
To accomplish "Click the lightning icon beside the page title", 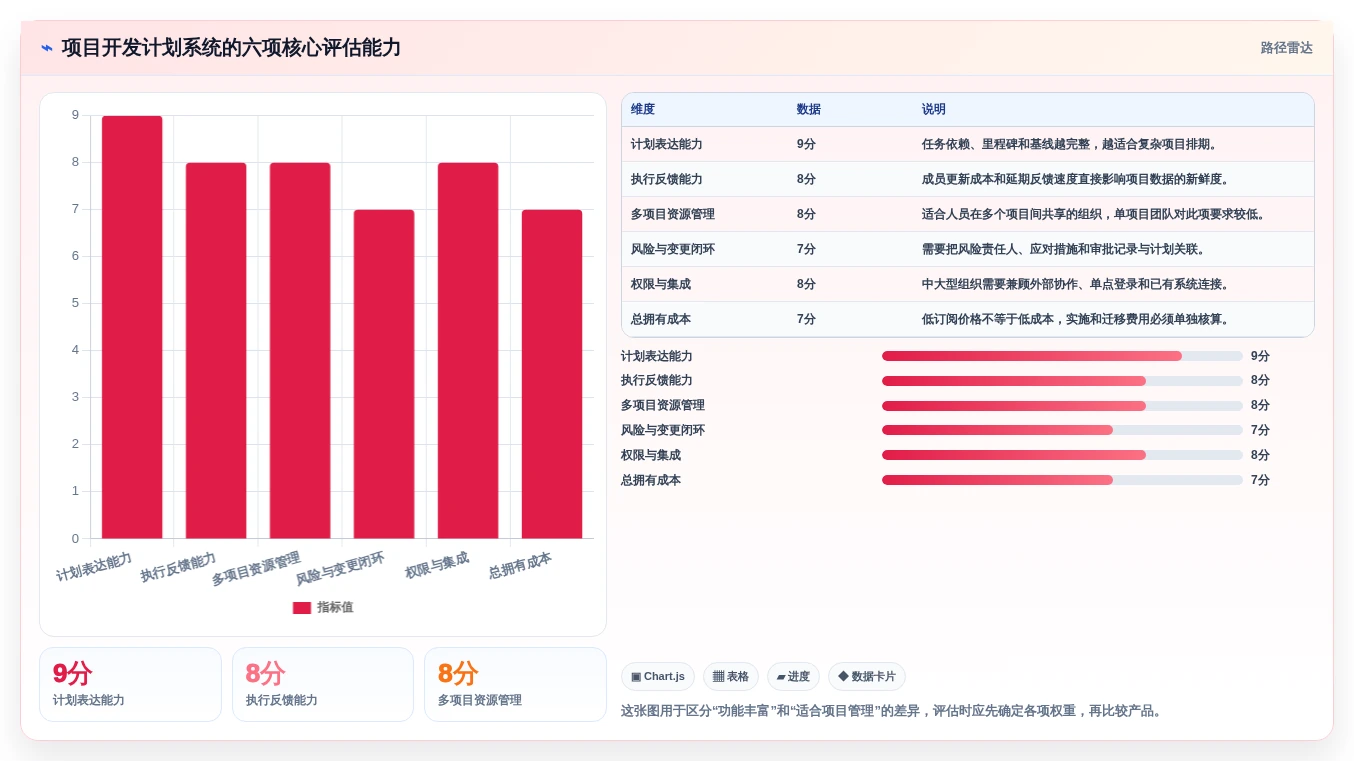I will pyautogui.click(x=47, y=48).
